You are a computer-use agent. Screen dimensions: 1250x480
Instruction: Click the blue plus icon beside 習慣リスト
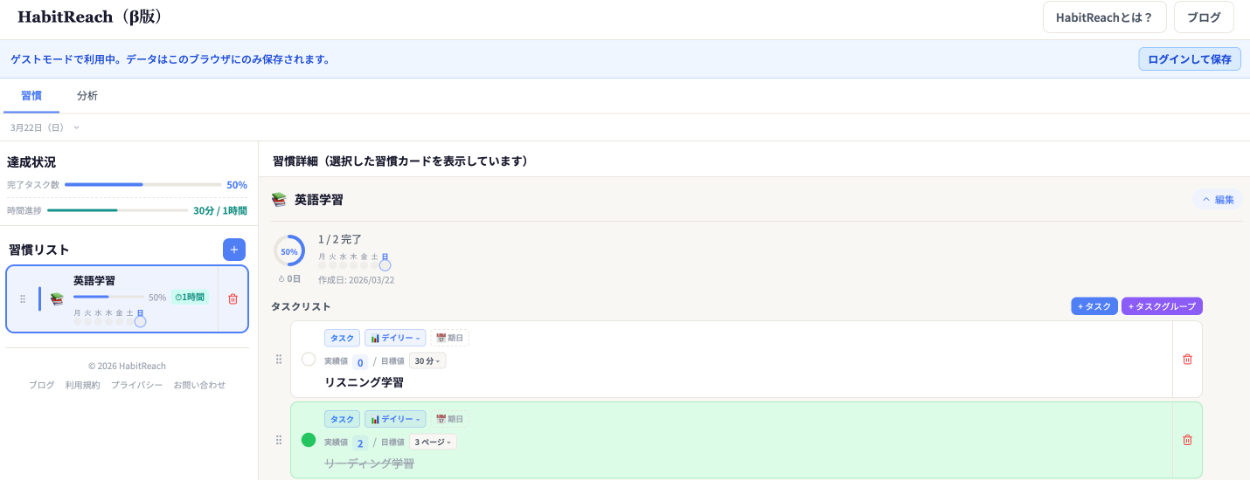point(234,250)
